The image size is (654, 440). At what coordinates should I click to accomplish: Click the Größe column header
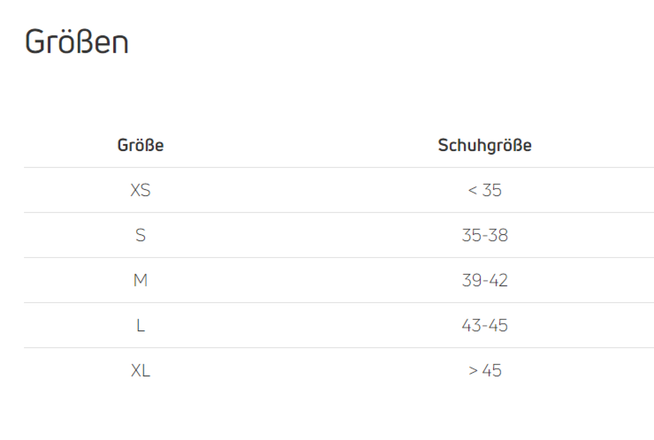(x=140, y=146)
